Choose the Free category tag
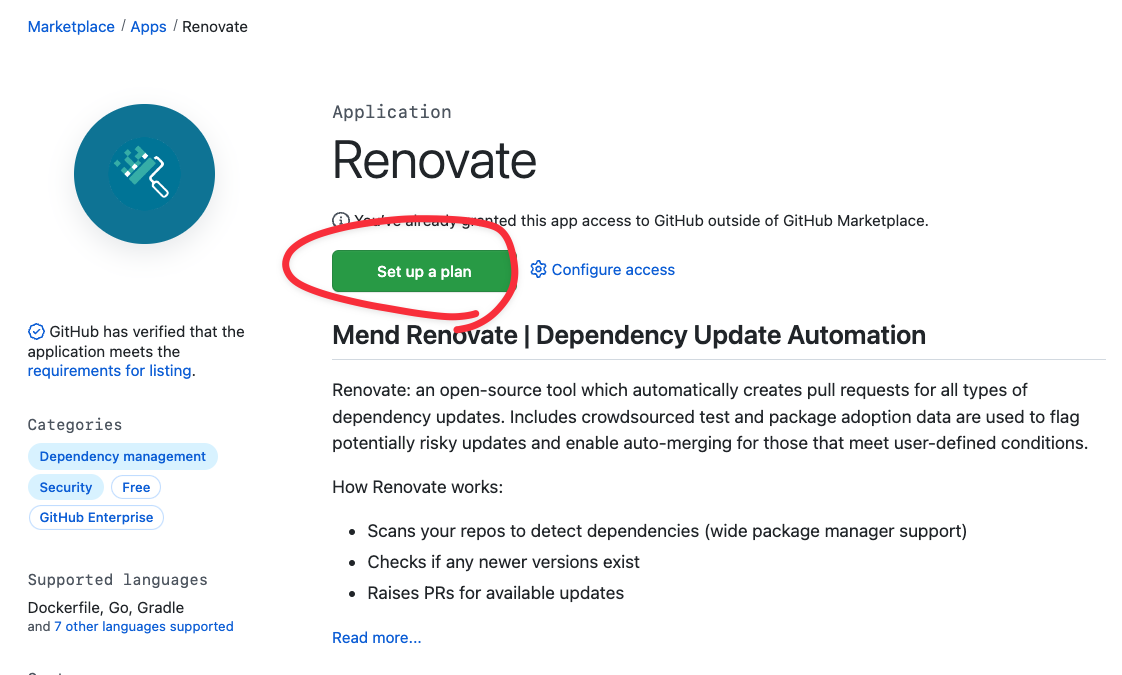 click(x=136, y=487)
